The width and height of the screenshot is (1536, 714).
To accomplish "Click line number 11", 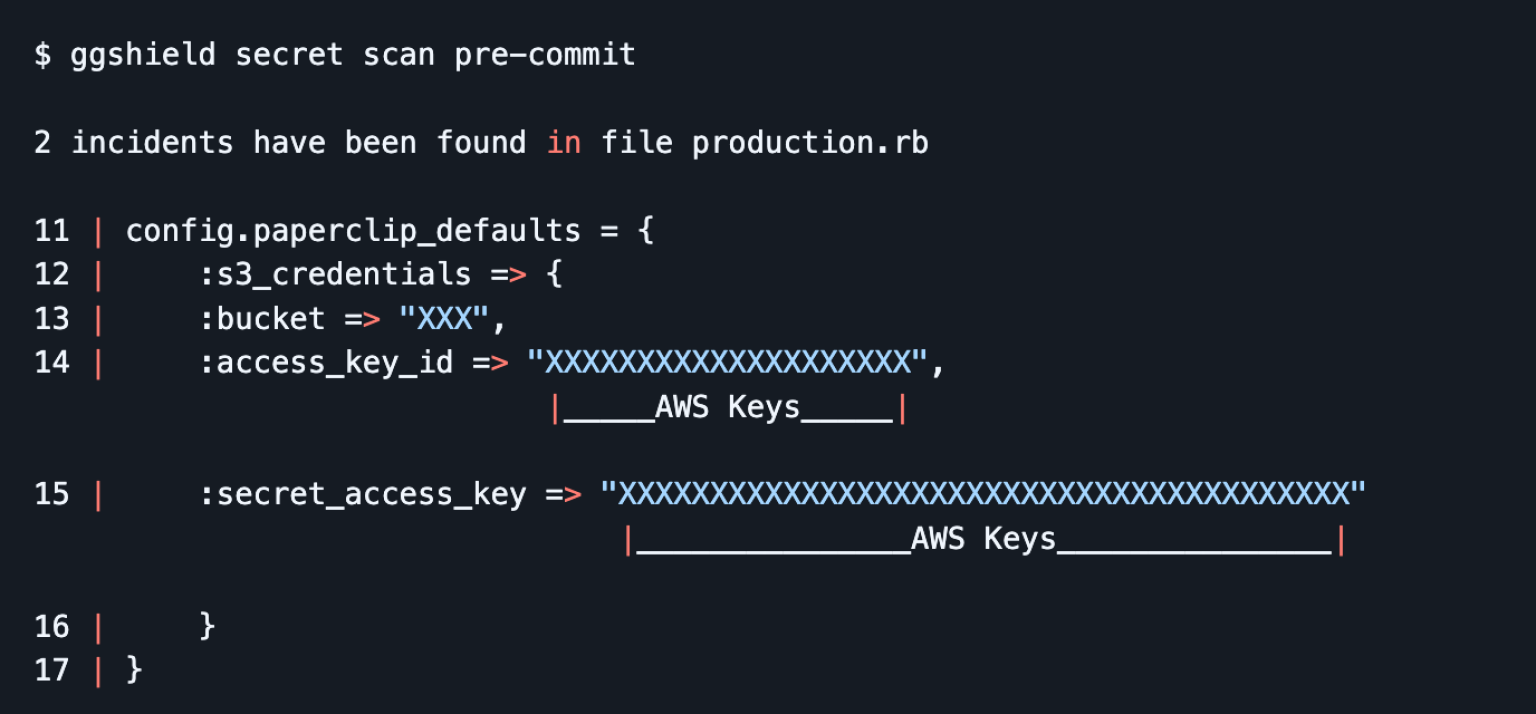I will tap(51, 231).
